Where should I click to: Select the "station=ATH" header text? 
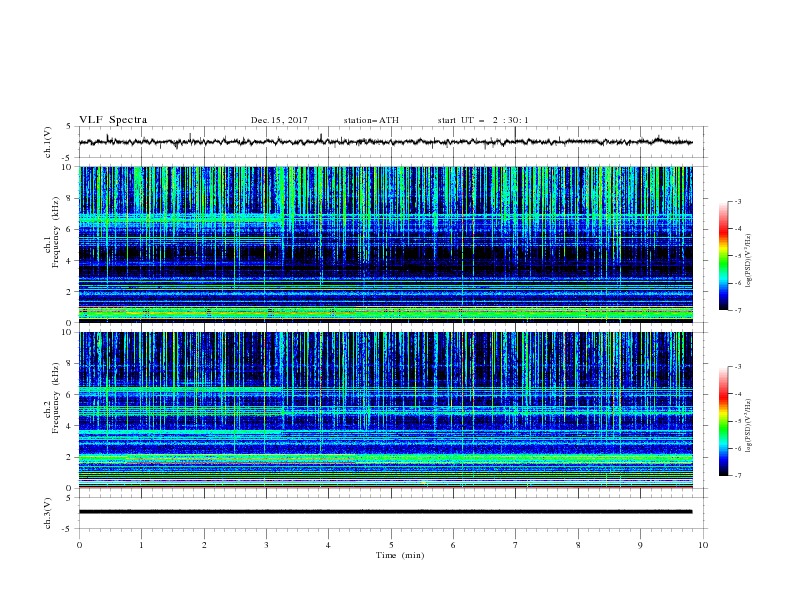(371, 120)
